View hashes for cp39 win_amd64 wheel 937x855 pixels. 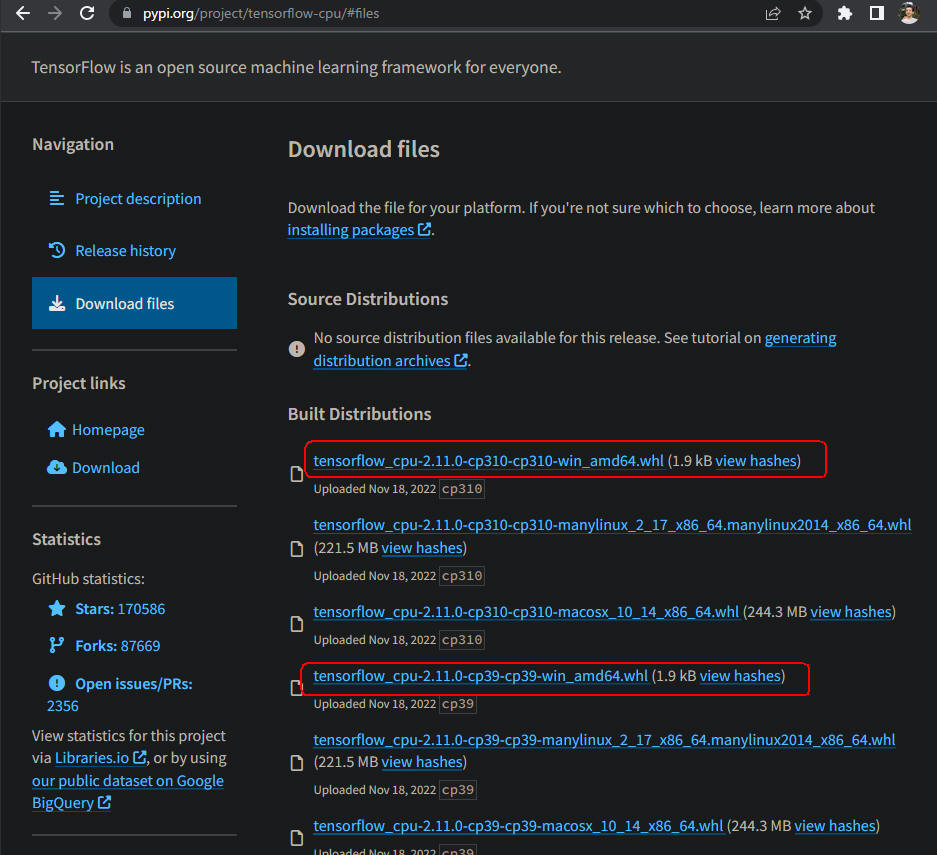pos(740,676)
